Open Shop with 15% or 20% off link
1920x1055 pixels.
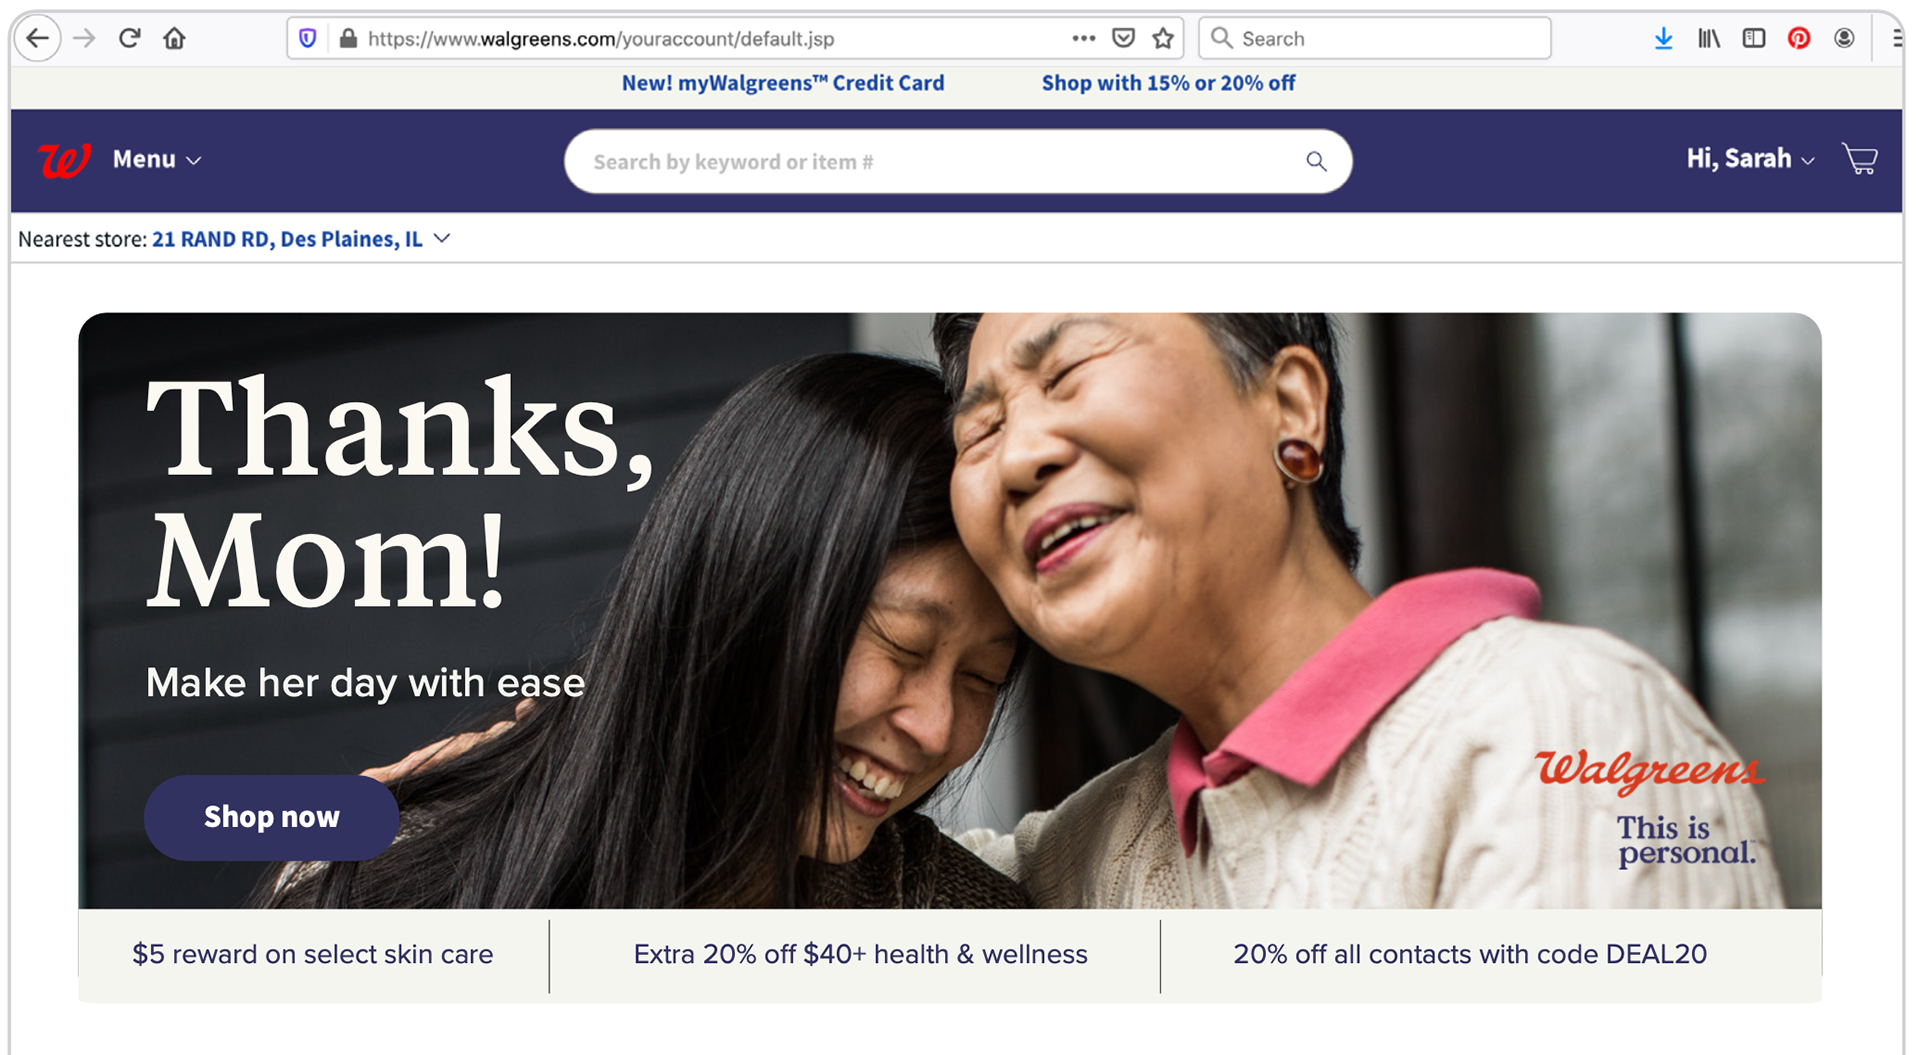click(1168, 83)
